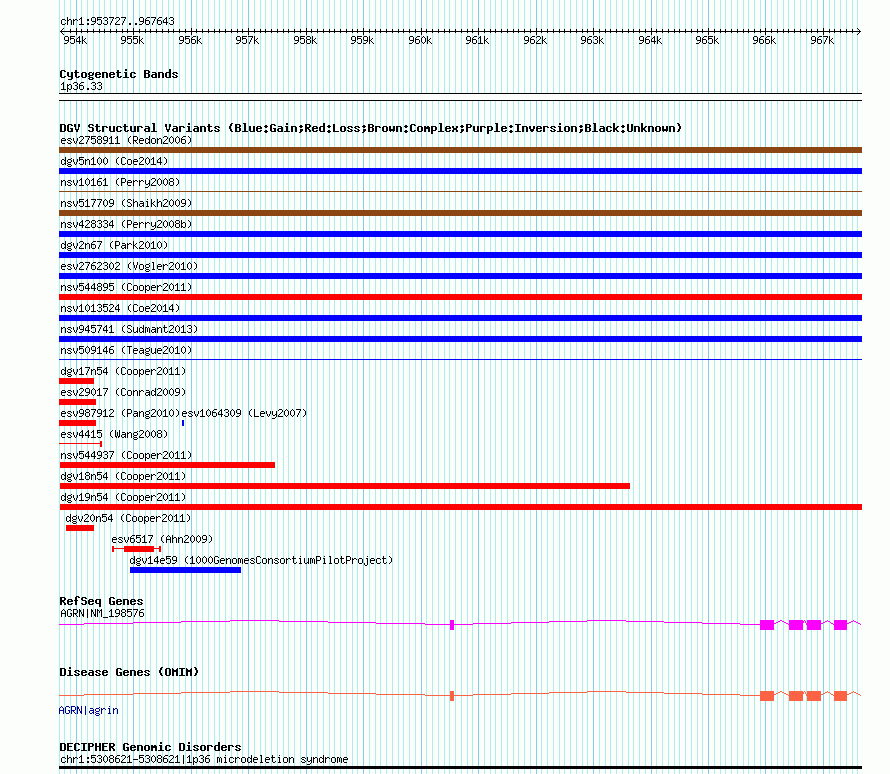Click the brown bar under nsv517709

pyautogui.click(x=460, y=213)
